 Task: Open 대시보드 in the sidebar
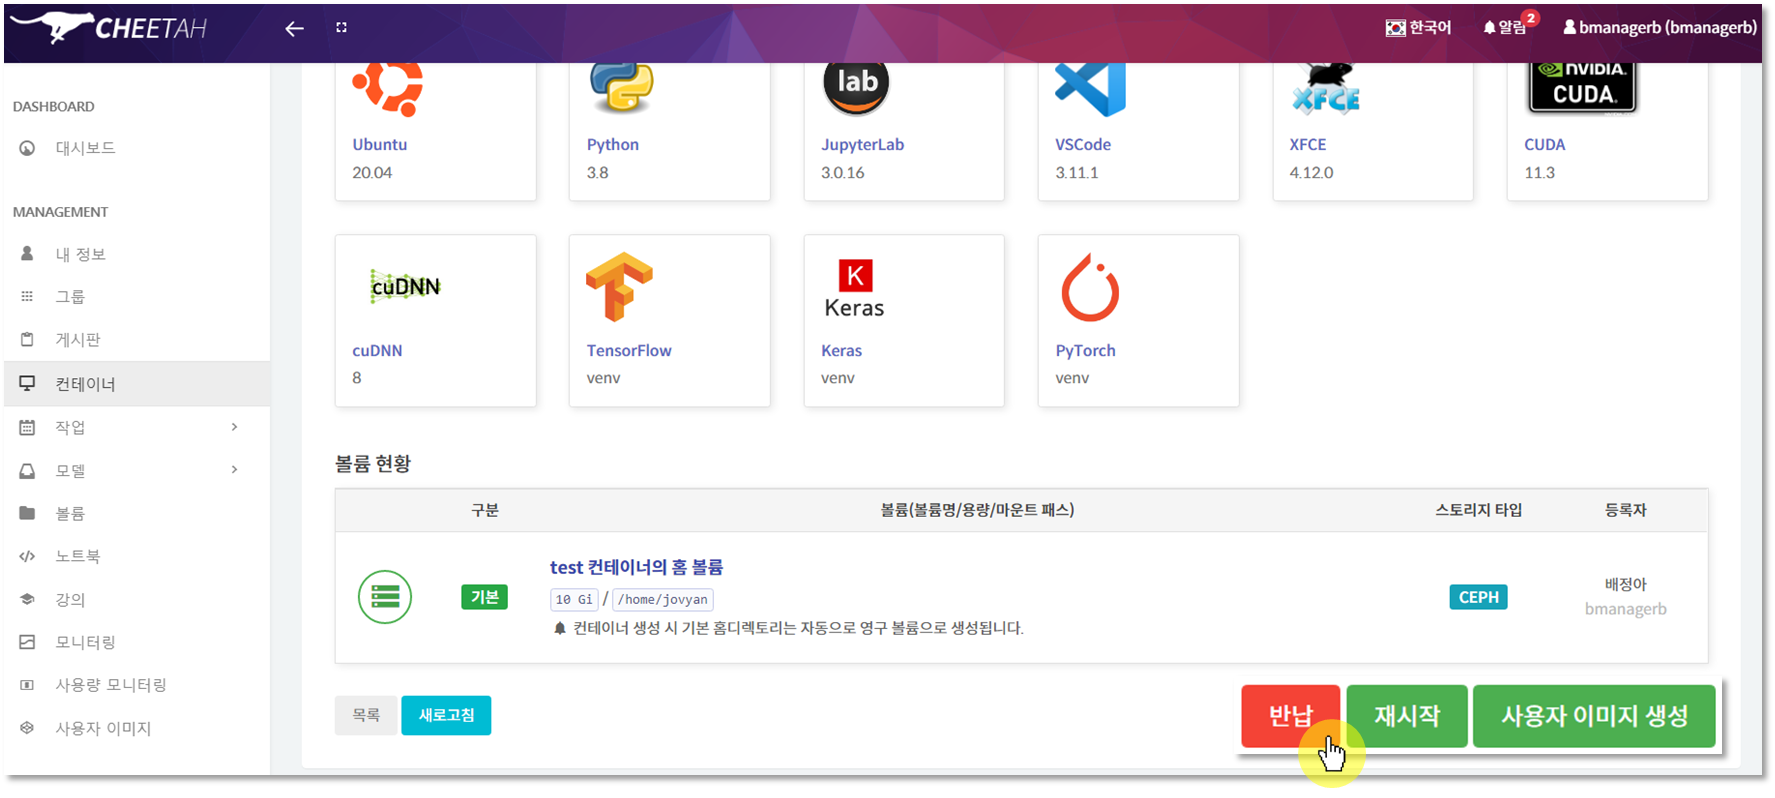click(85, 148)
